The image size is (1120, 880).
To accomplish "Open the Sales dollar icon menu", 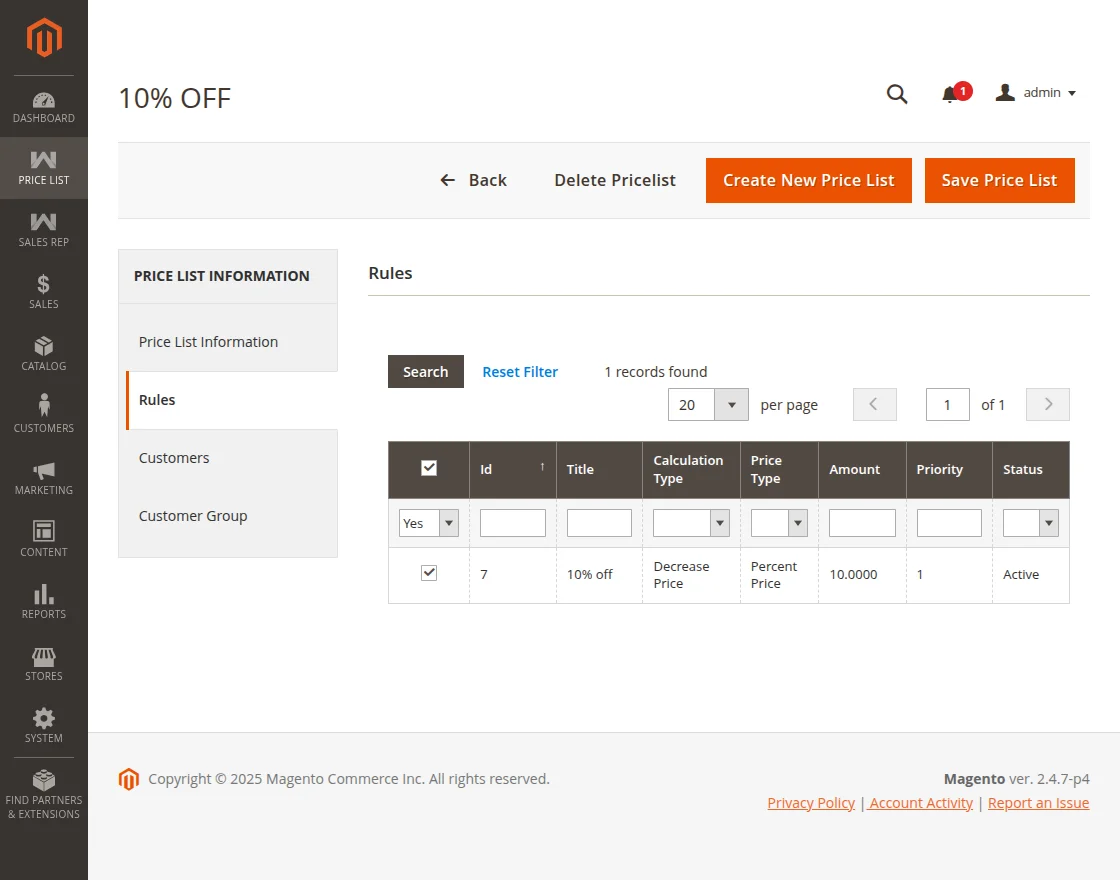I will click(44, 285).
